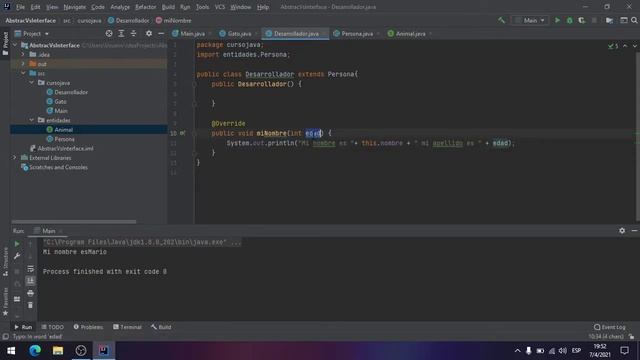This screenshot has height=360, width=640.
Task: Rerun Main in Run panel
Action: (x=17, y=244)
